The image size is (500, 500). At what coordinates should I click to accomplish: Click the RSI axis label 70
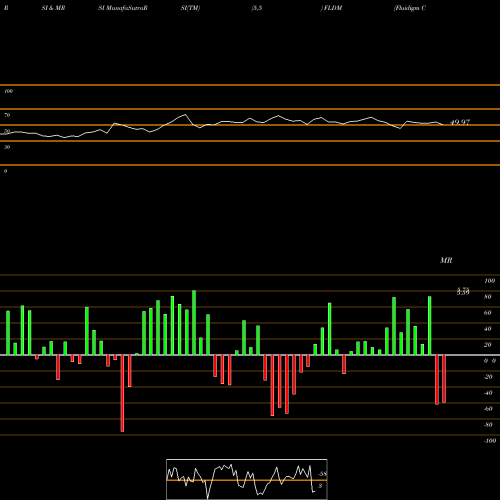click(x=7, y=115)
